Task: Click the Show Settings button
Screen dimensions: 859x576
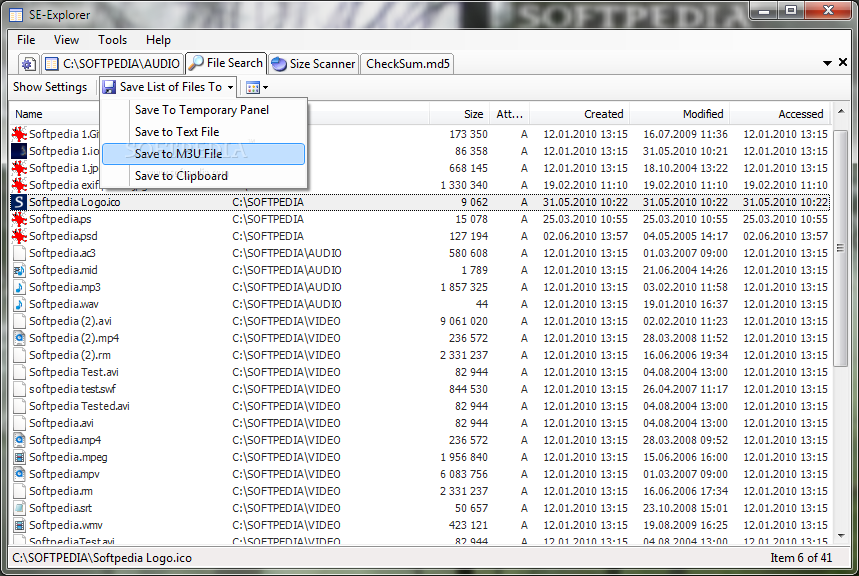Action: tap(50, 87)
